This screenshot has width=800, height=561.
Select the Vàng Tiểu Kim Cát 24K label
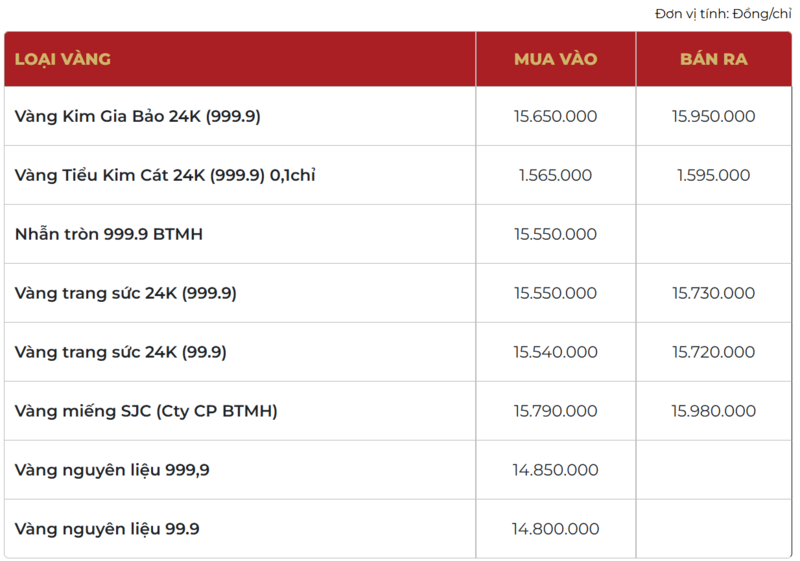[165, 175]
